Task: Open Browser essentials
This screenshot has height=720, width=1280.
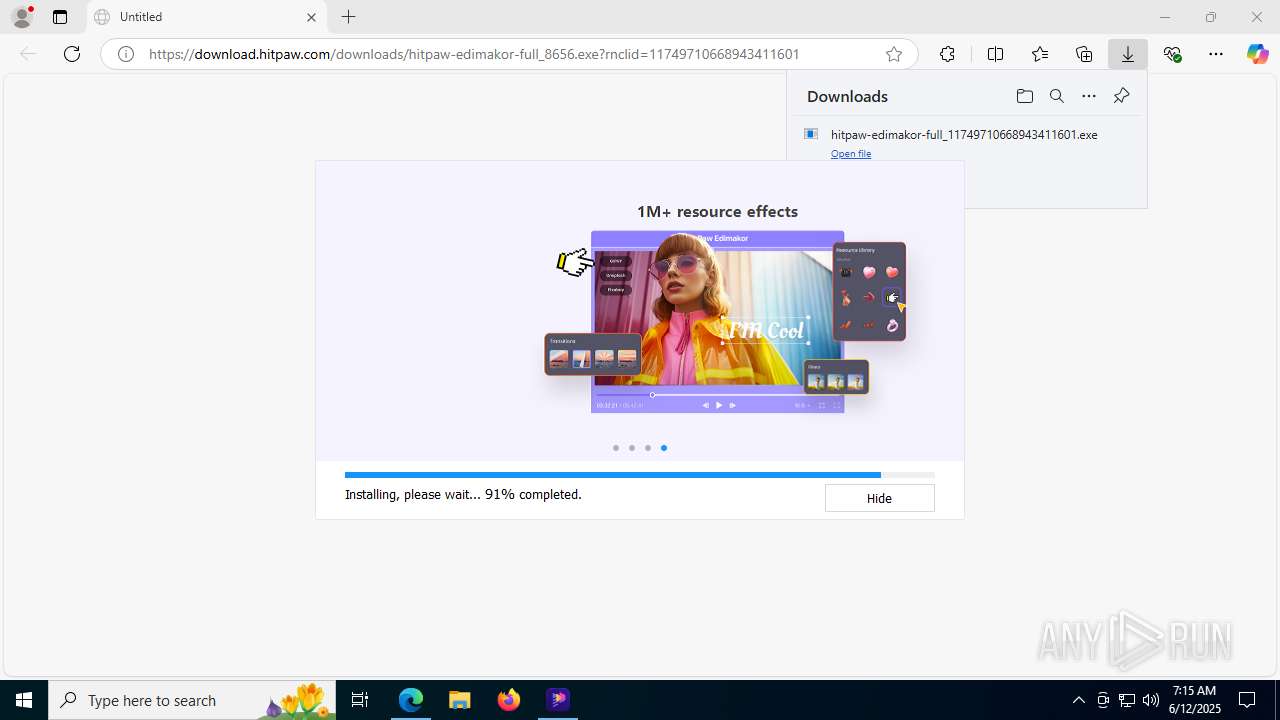Action: [x=1173, y=54]
